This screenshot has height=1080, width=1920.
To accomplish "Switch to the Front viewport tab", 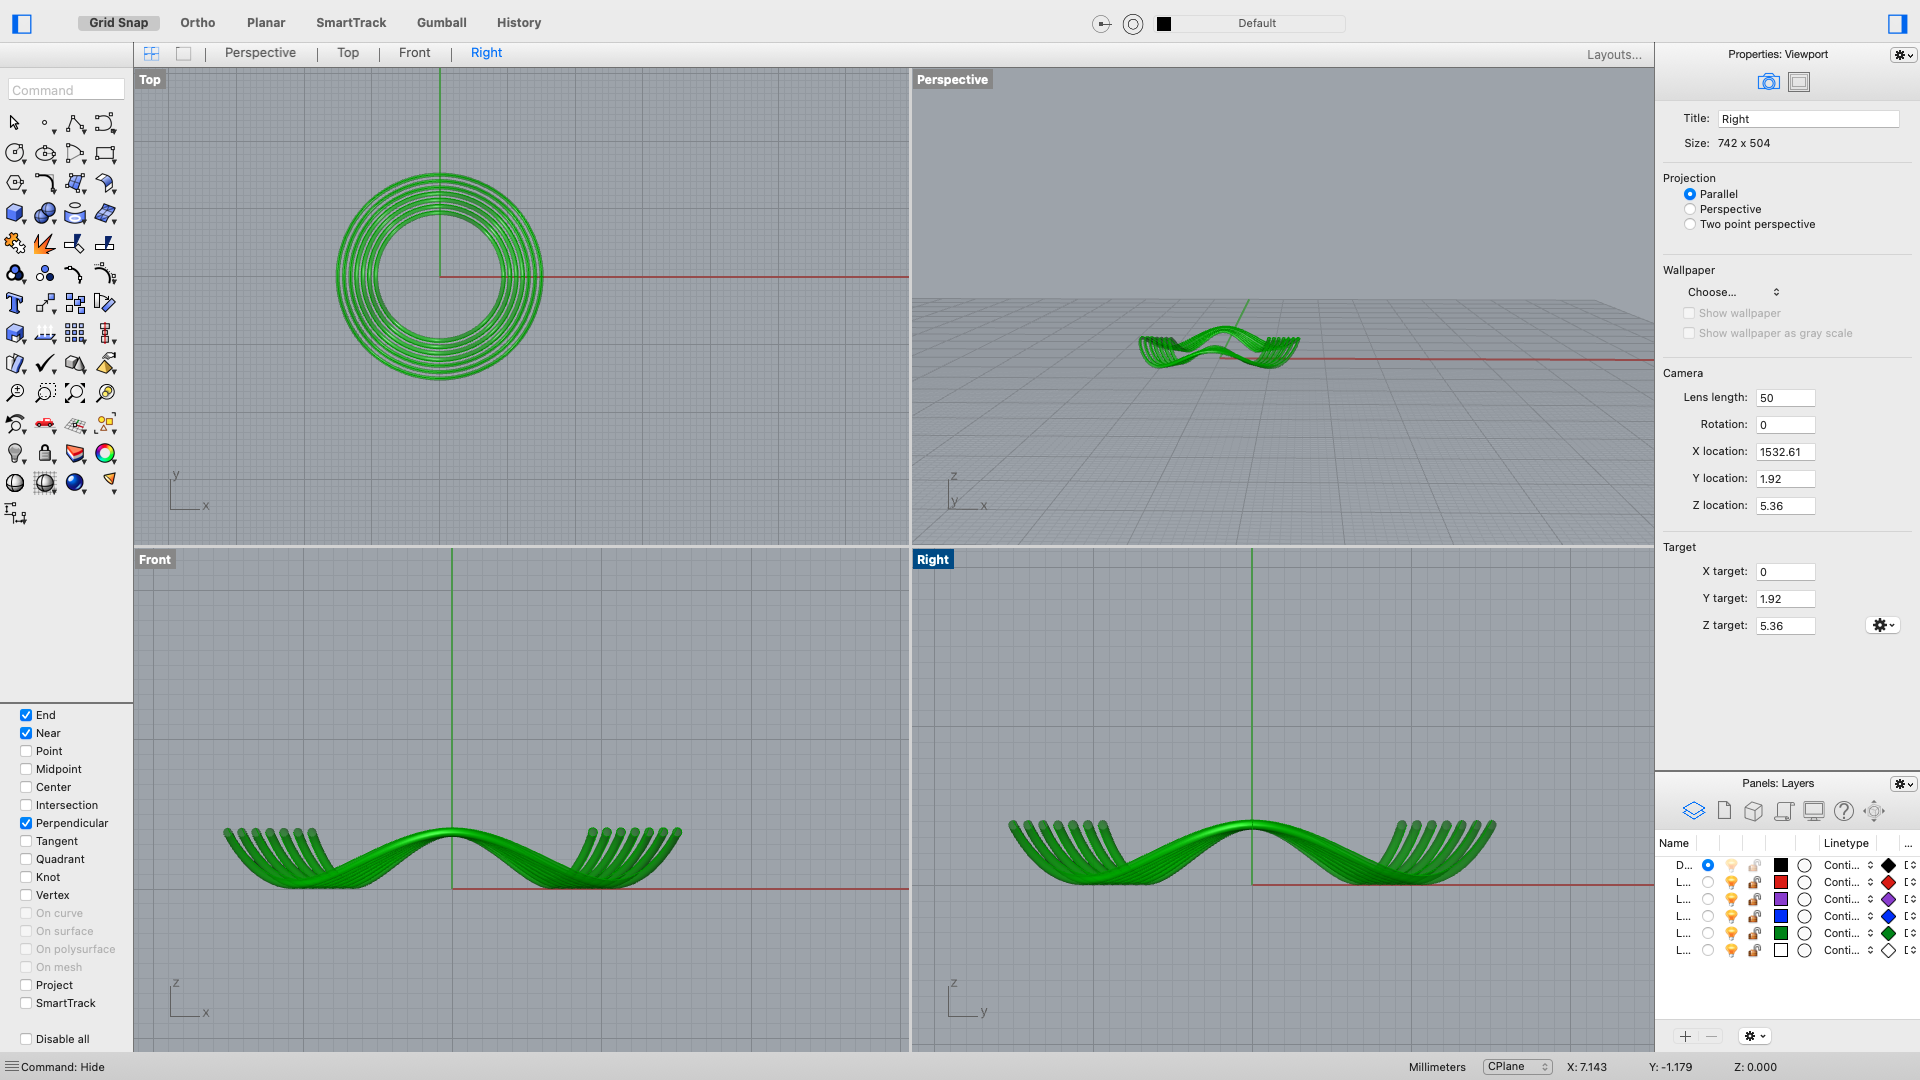I will coord(414,53).
